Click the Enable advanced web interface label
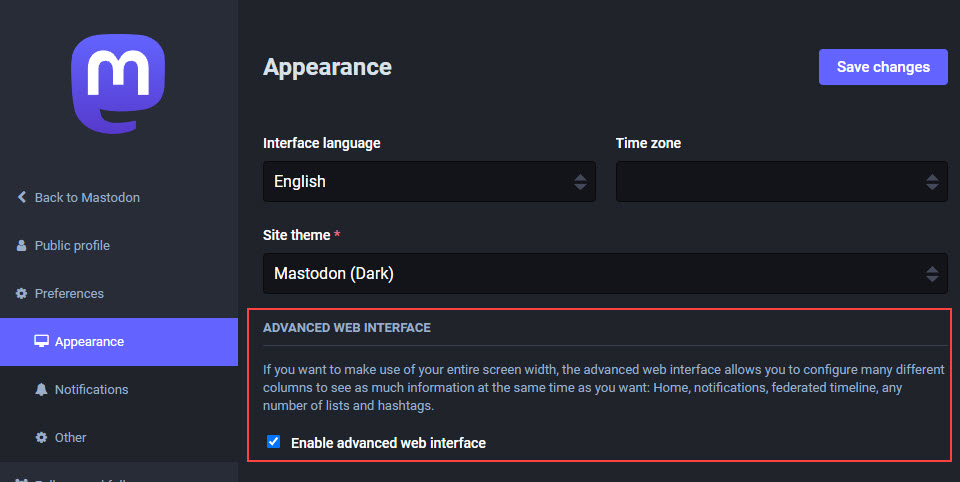The image size is (960, 482). point(388,443)
